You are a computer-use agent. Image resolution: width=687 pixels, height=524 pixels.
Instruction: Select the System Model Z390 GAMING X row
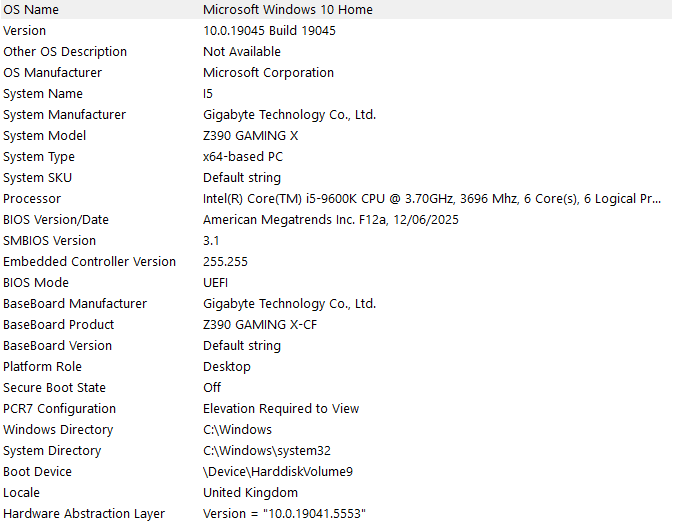click(x=336, y=136)
